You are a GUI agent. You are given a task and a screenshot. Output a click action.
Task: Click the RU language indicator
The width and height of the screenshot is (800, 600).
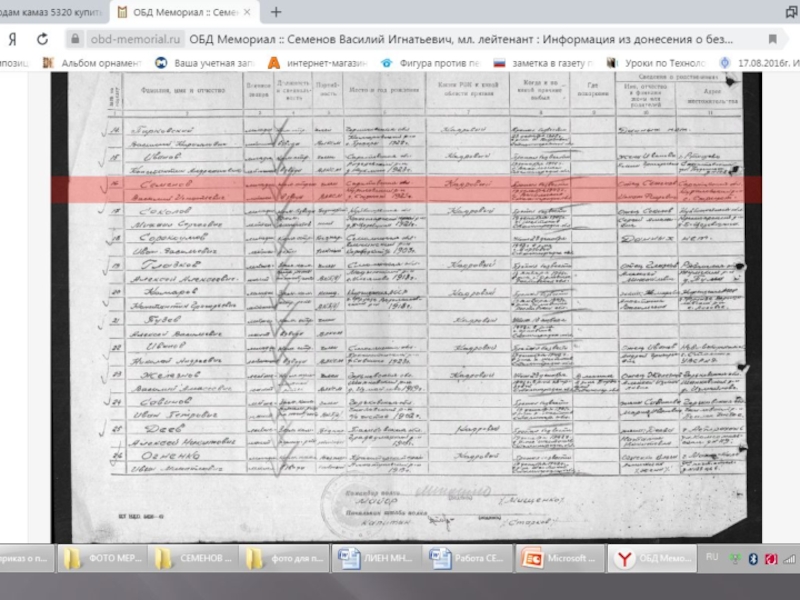(x=712, y=557)
